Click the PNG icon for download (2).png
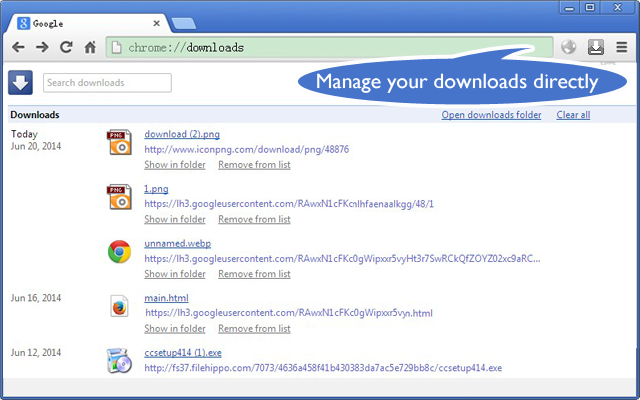Viewport: 640px width, 400px height. coord(119,142)
